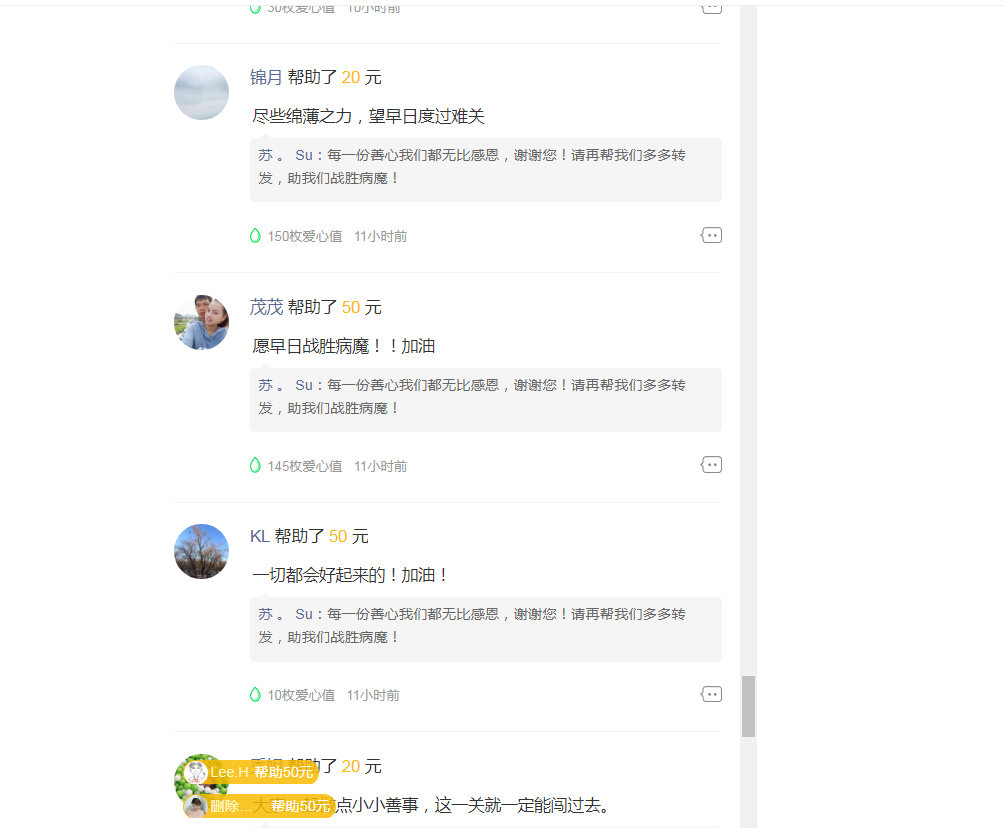Open 茂茂's couple photo avatar
Image resolution: width=1005 pixels, height=828 pixels.
point(201,322)
